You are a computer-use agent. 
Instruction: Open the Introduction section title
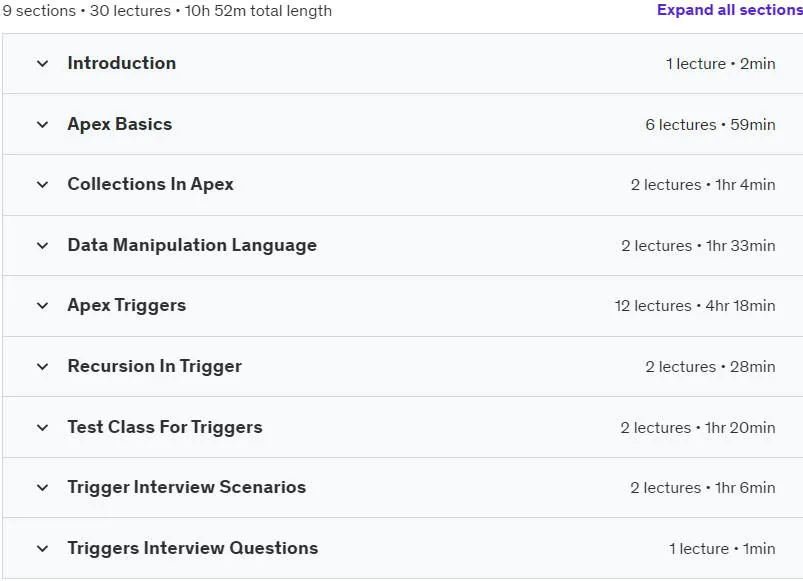(x=122, y=63)
